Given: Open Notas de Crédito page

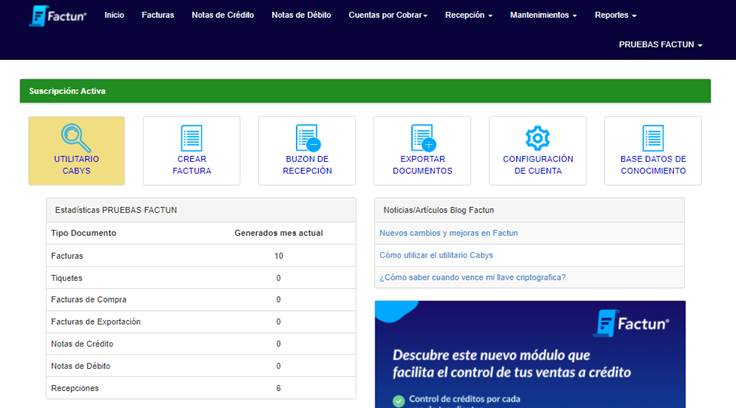Looking at the screenshot, I should (x=222, y=15).
